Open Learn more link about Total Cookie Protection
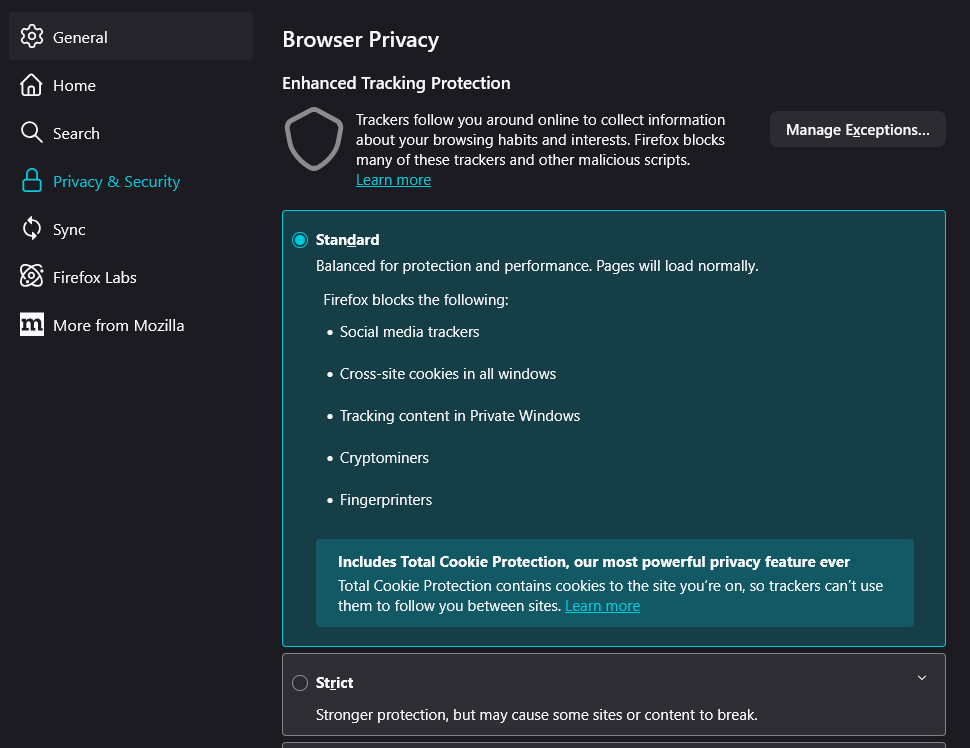The image size is (970, 748). tap(602, 606)
